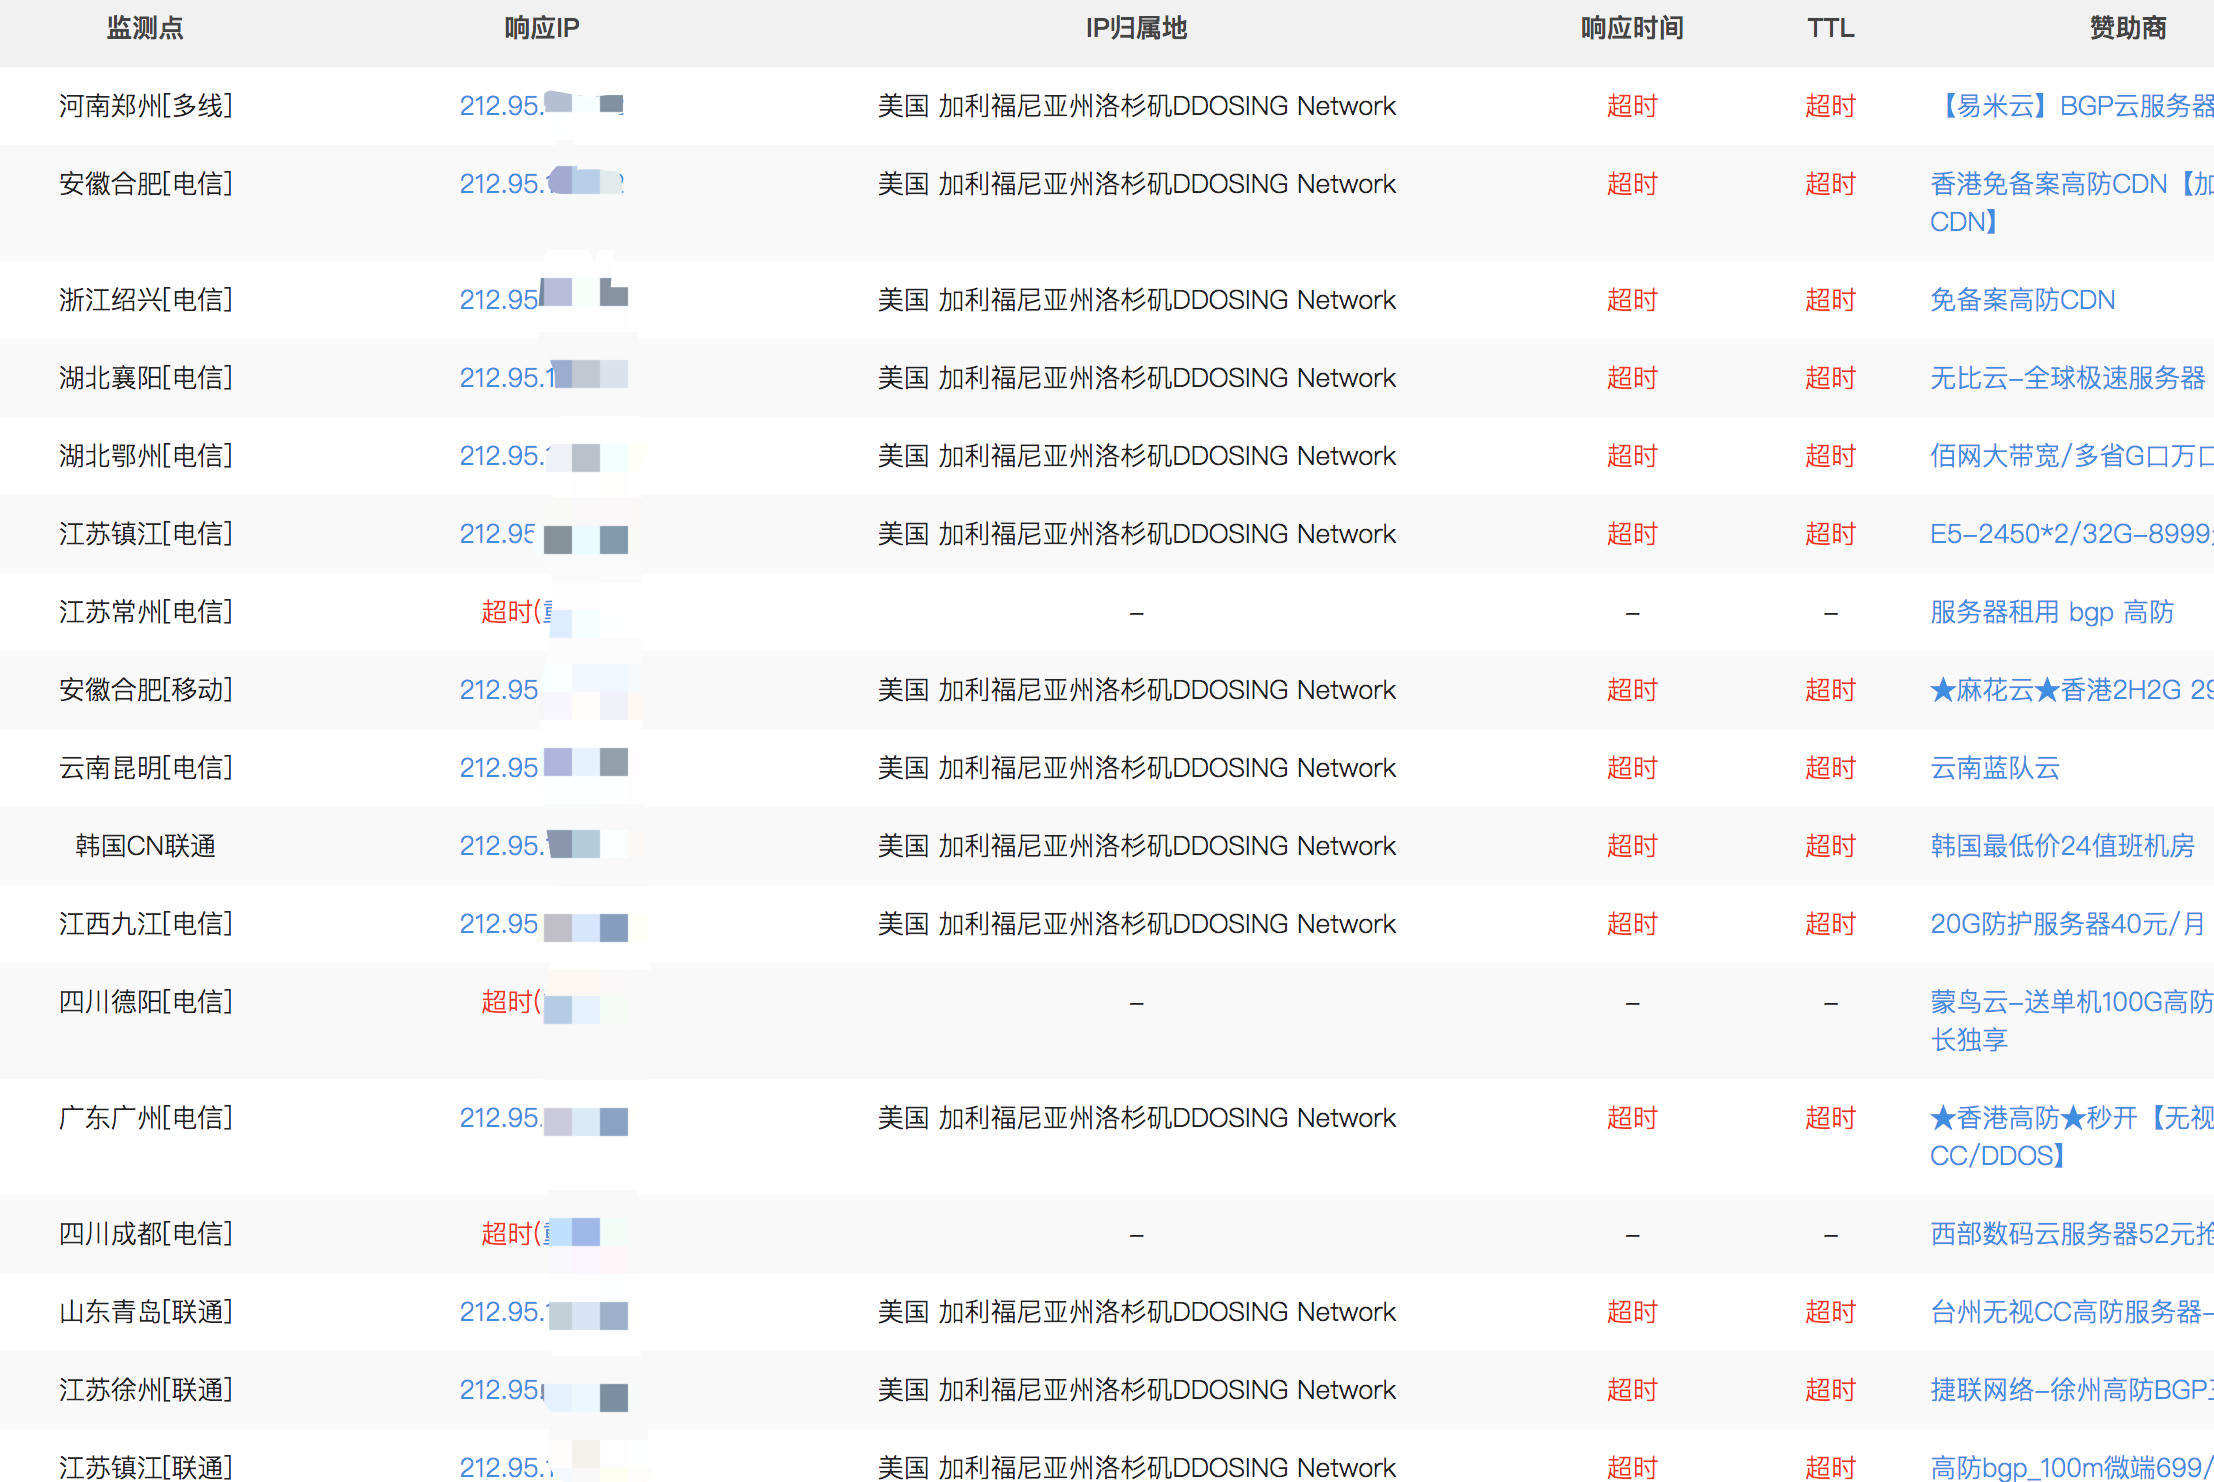Click the 【易米云】BGP云服务器 sponsor link
2214x1482 pixels.
click(2070, 106)
